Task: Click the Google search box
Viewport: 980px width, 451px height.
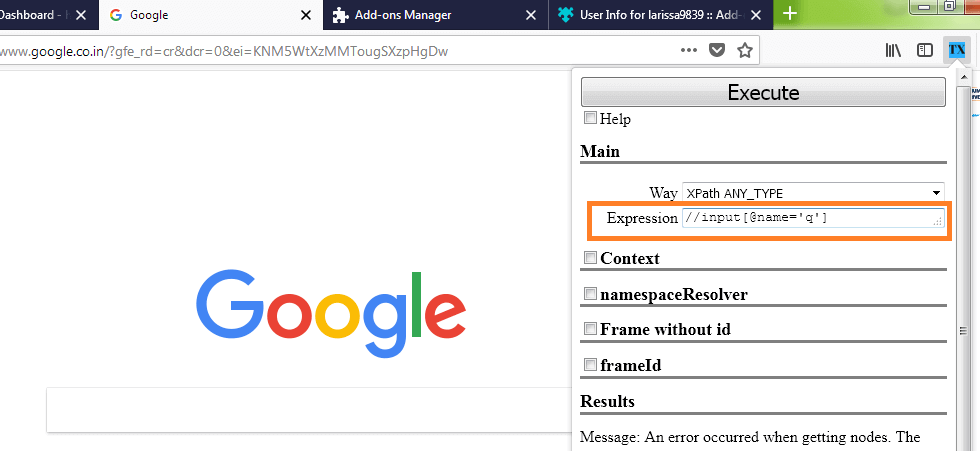Action: tap(309, 410)
